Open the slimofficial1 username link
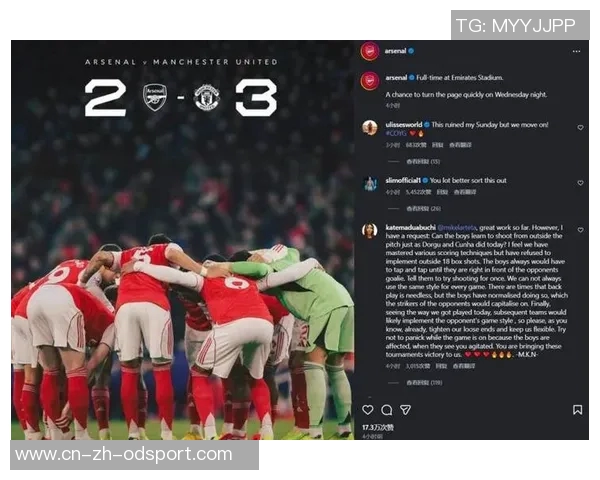This screenshot has width=600, height=480. pyautogui.click(x=403, y=180)
